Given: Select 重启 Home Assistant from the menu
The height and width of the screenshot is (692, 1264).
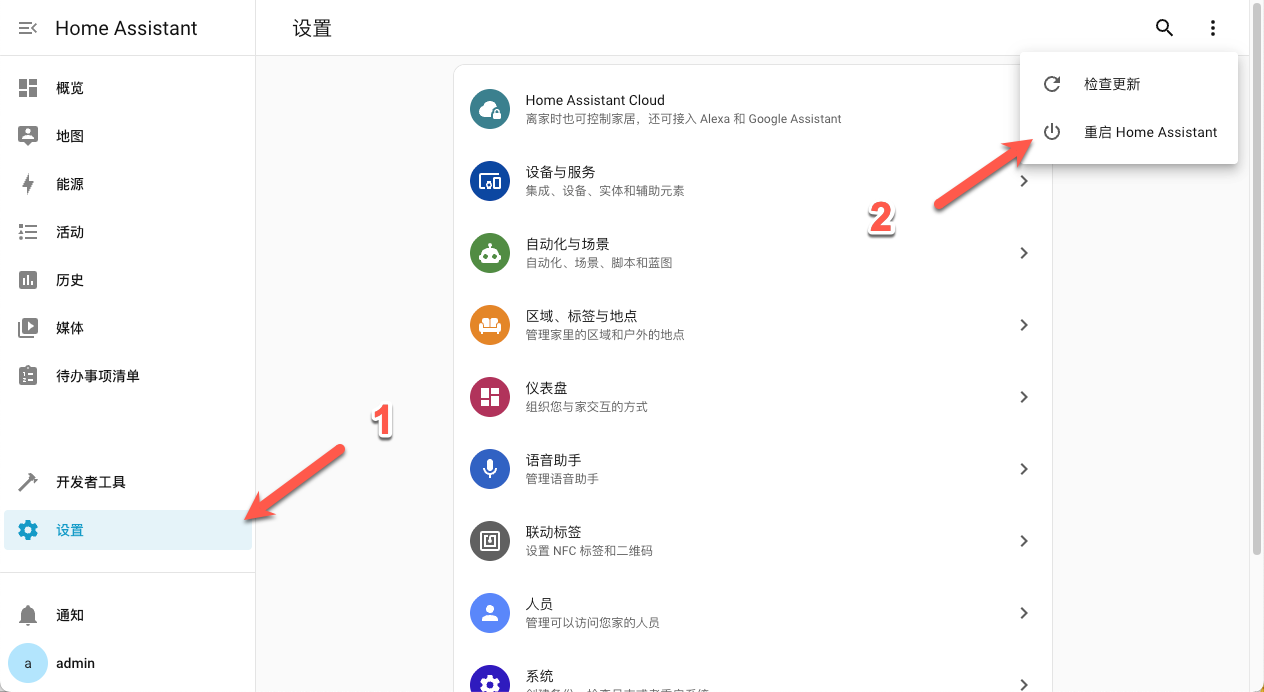Looking at the screenshot, I should [x=1151, y=132].
